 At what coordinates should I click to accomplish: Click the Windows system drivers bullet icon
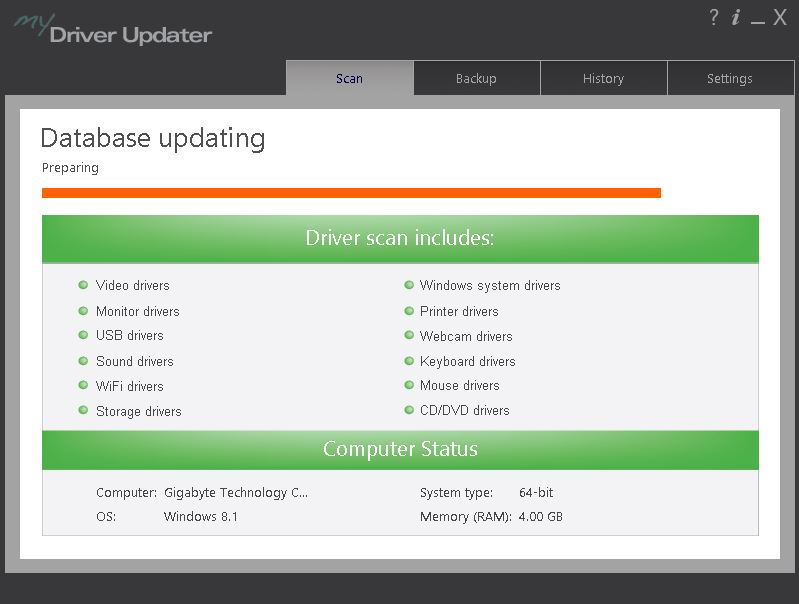[x=409, y=285]
